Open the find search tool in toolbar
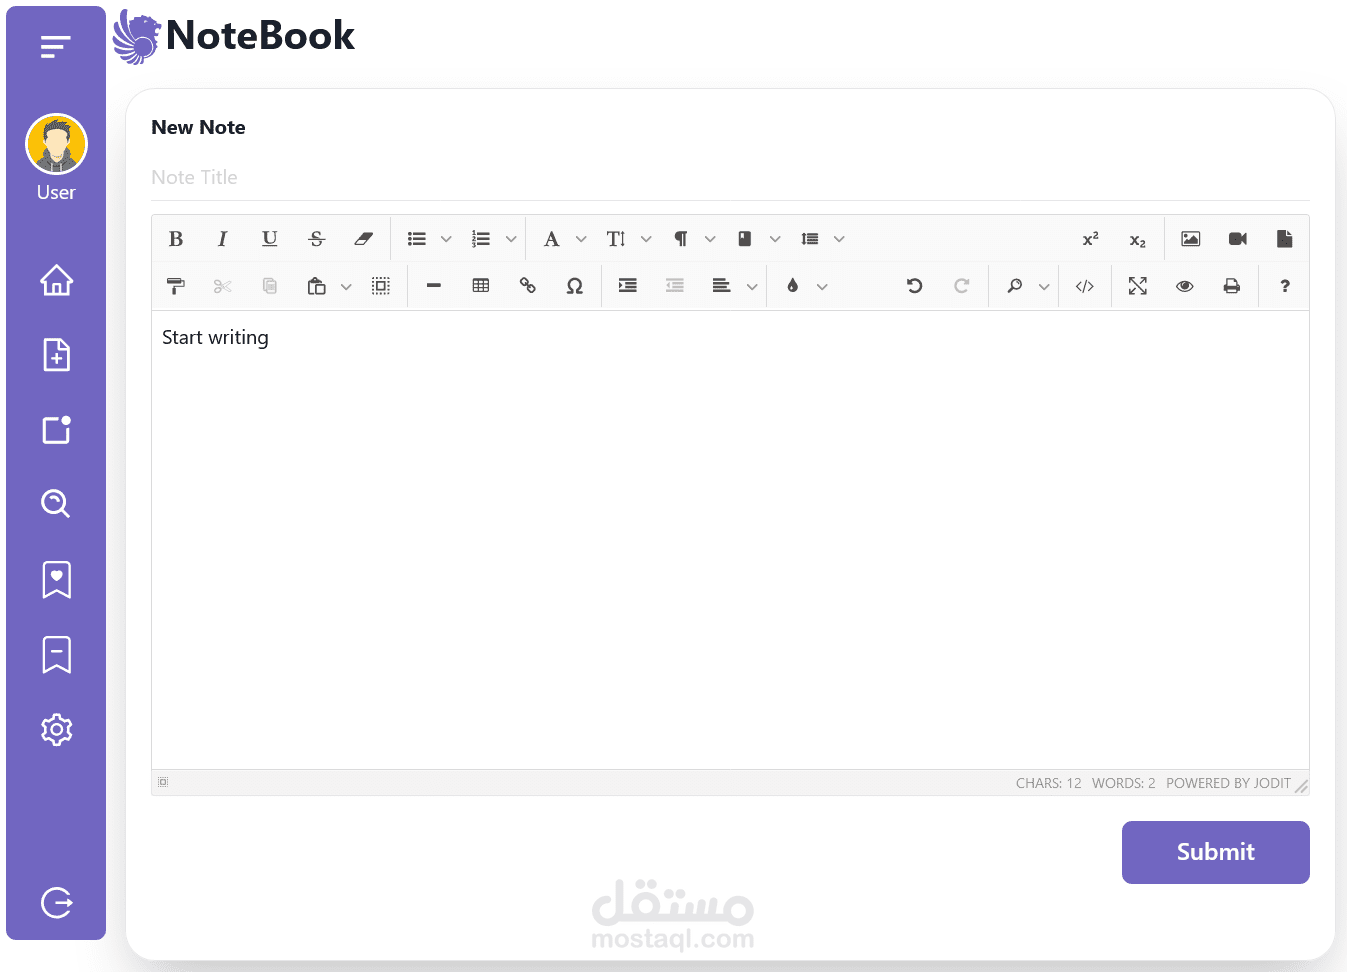This screenshot has width=1347, height=972. [1015, 286]
